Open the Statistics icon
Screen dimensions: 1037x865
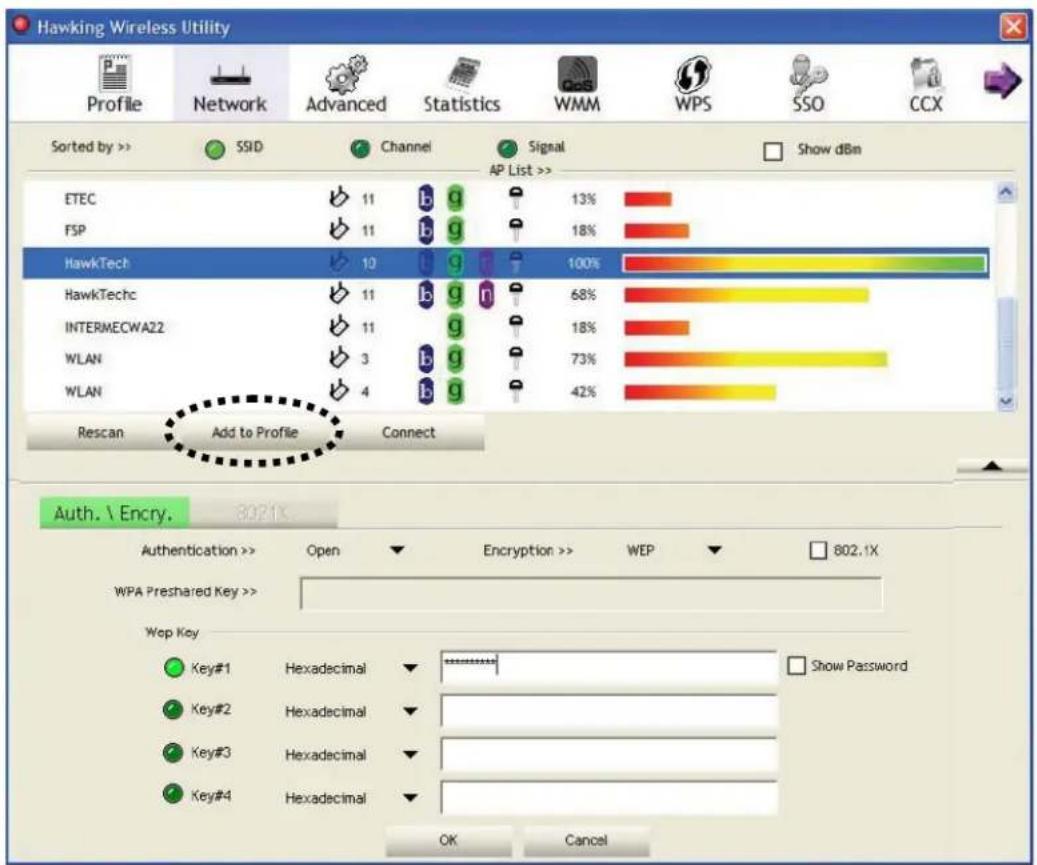pos(462,74)
